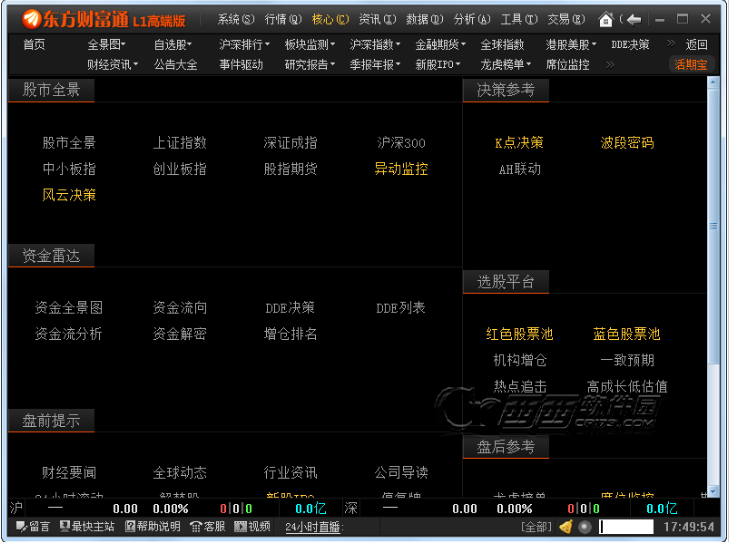Click 客服 customer service phone icon
Screen dimensions: 730x542
196,527
